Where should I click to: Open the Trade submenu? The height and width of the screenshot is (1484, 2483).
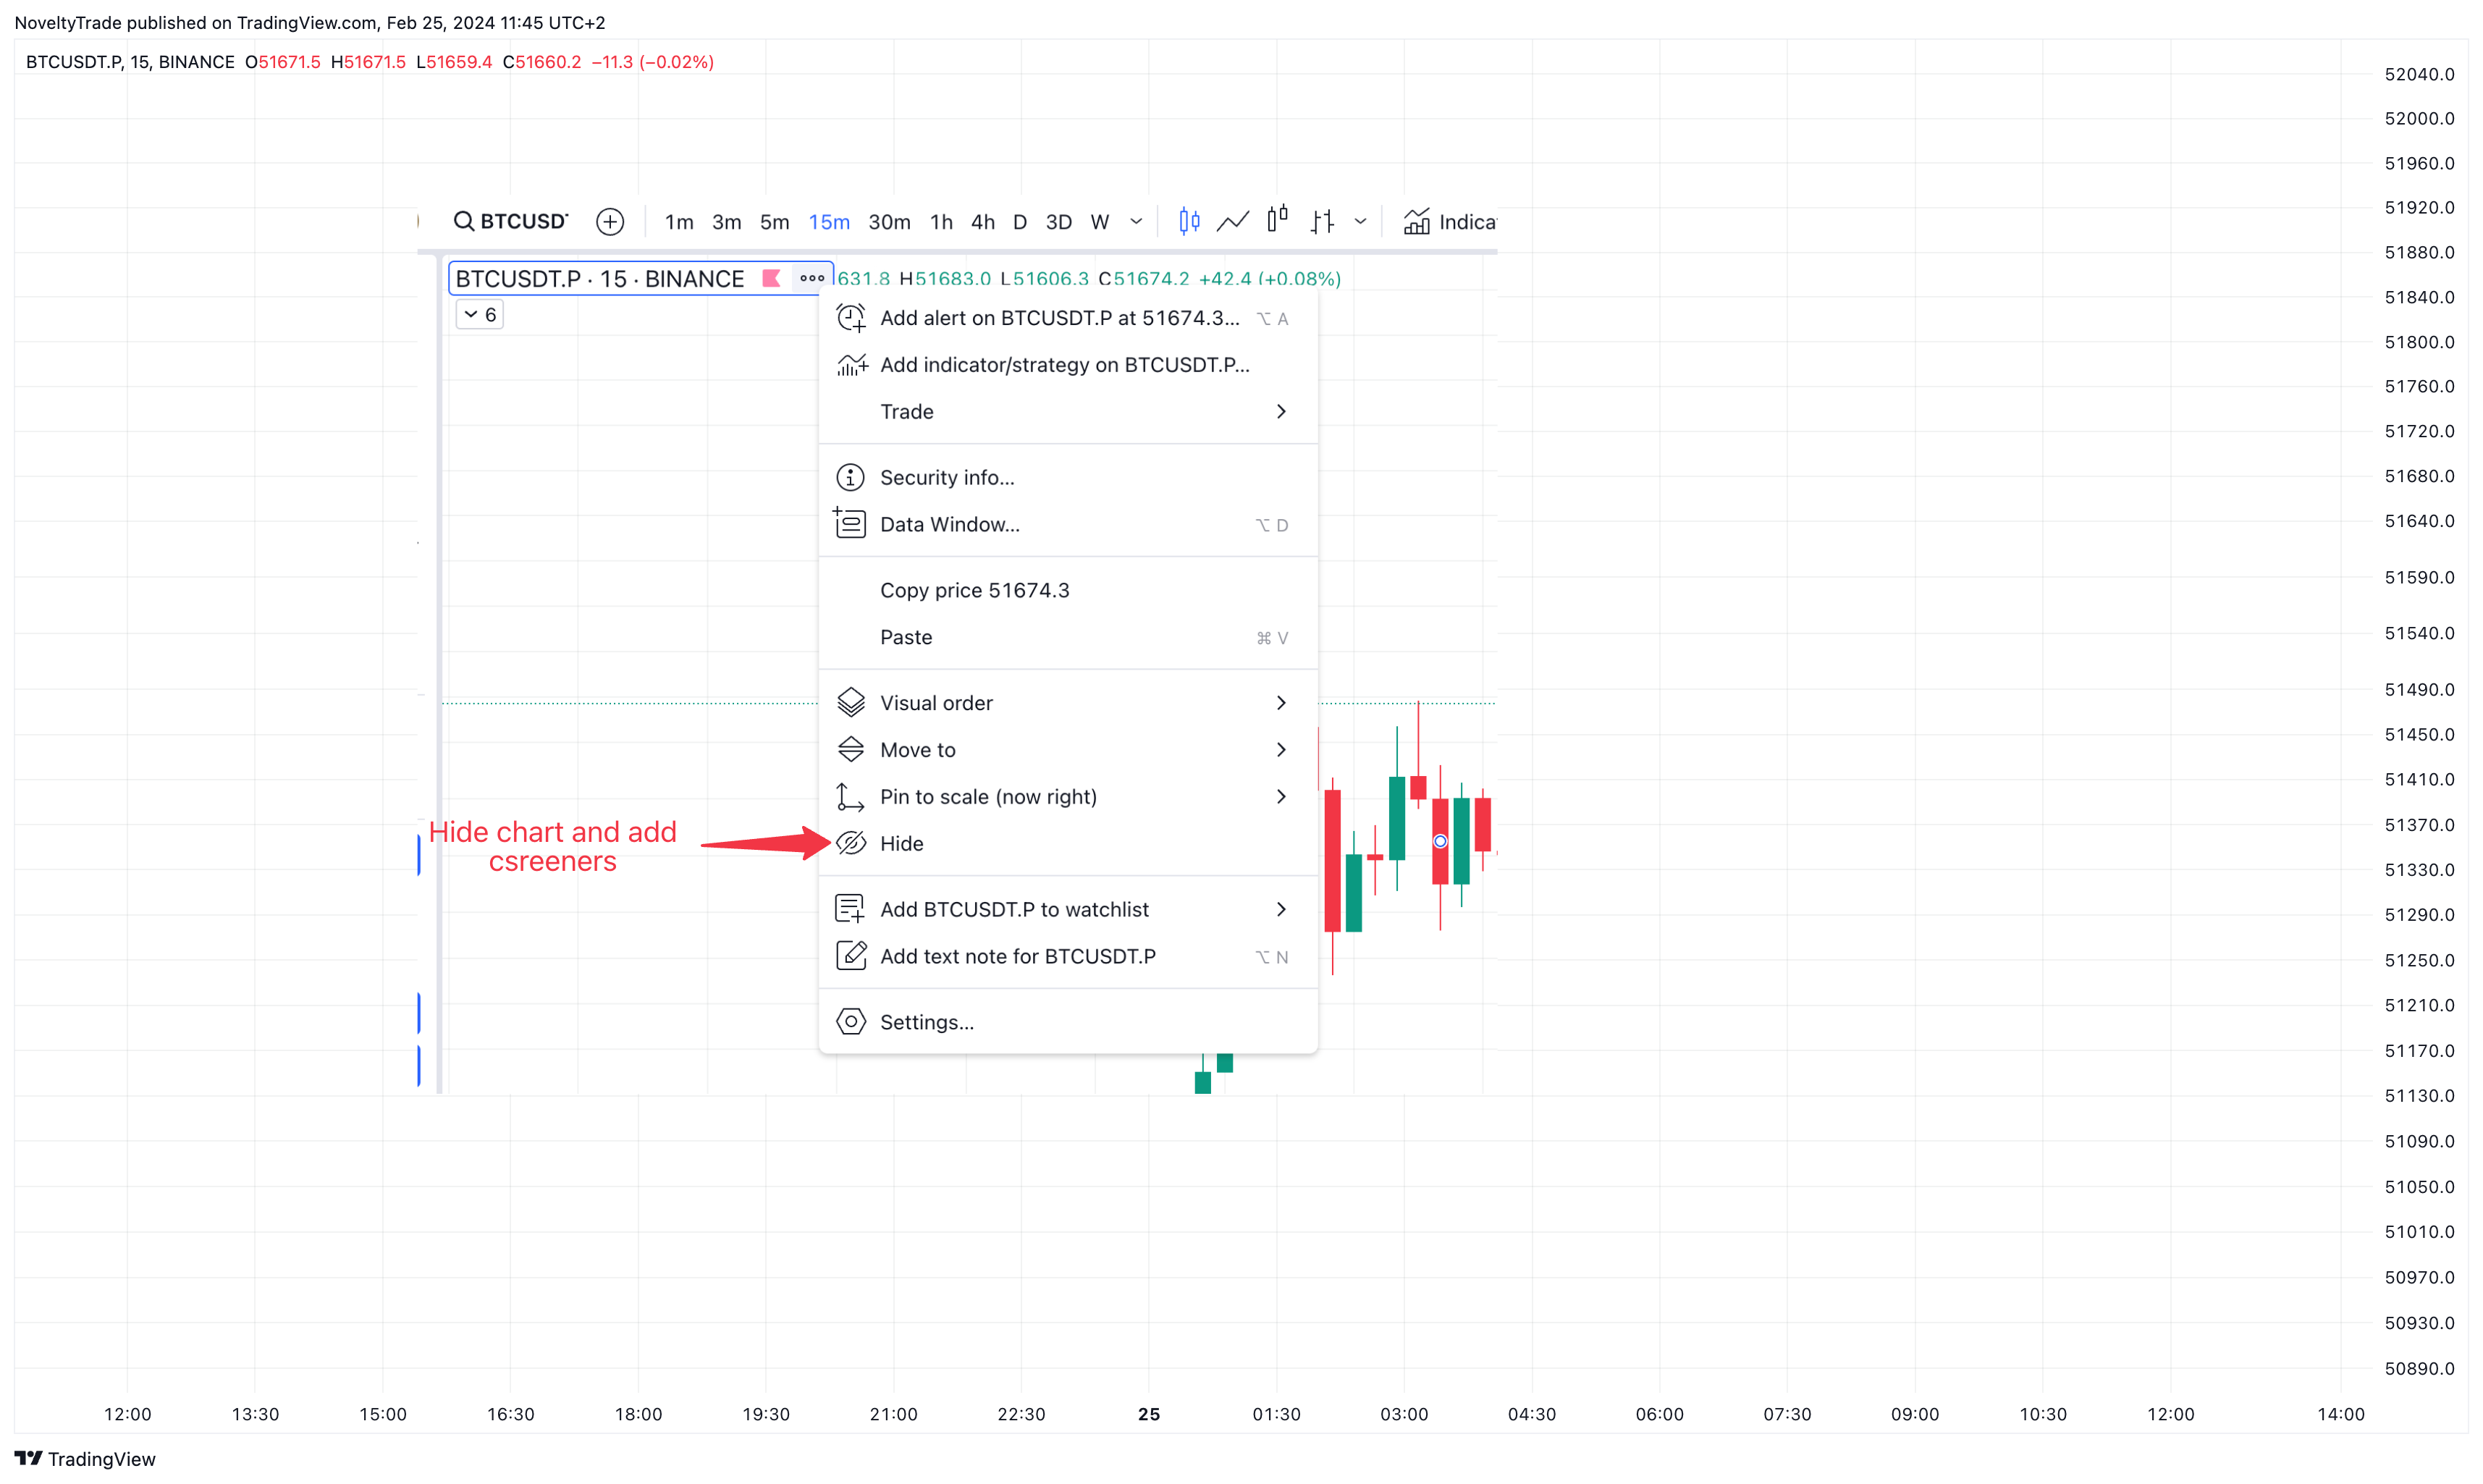pos(1068,412)
